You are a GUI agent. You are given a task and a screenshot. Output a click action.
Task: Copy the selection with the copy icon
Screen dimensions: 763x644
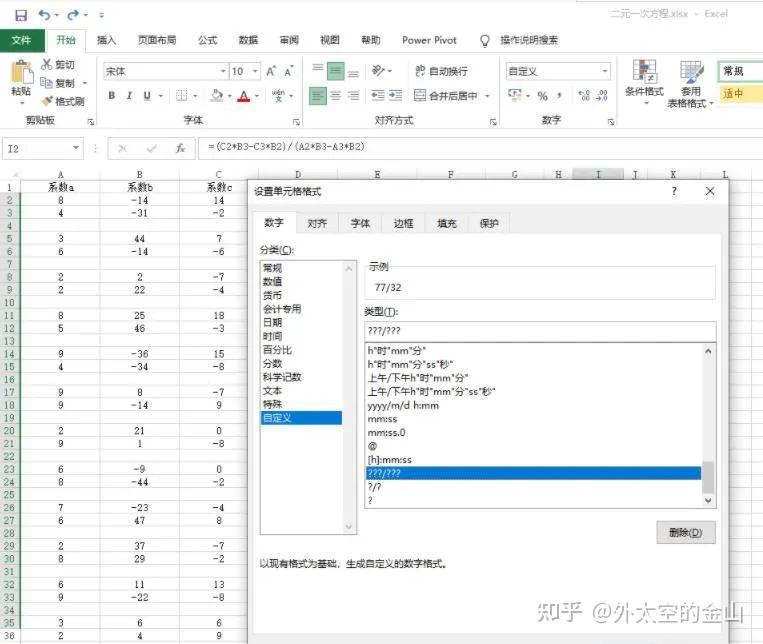point(46,83)
